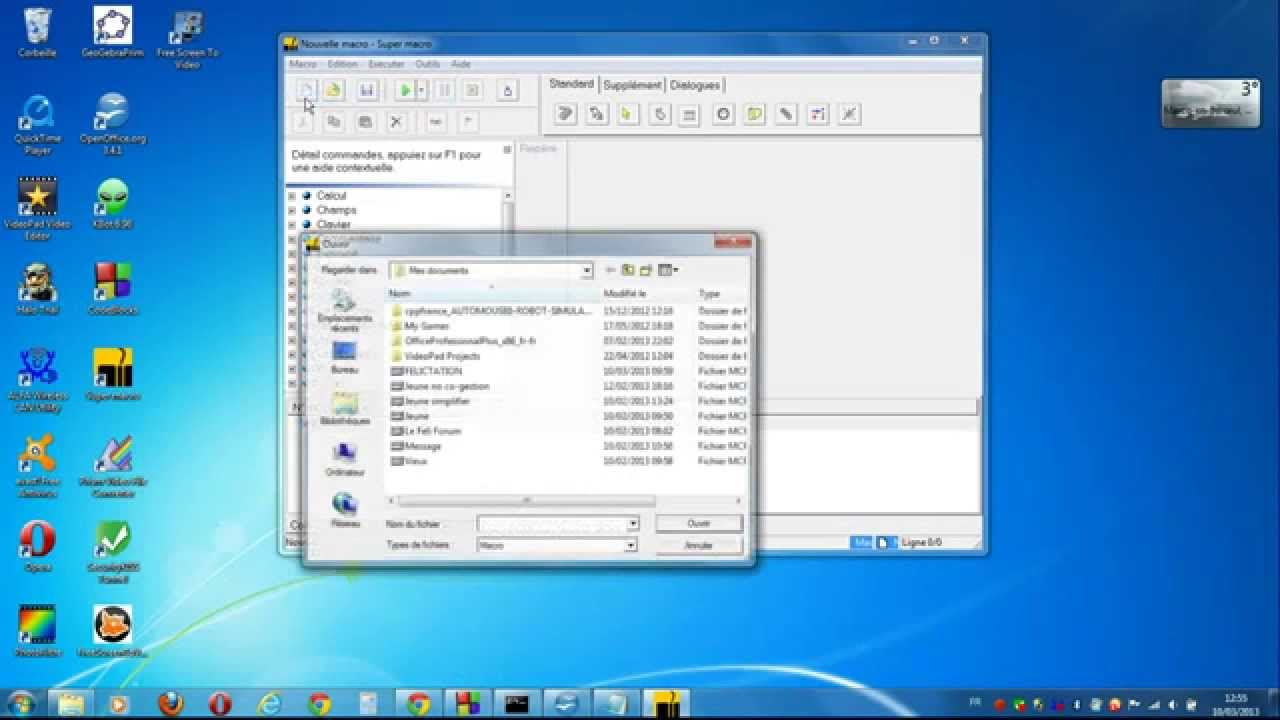Select the Message macro file
Image resolution: width=1280 pixels, height=720 pixels.
(x=423, y=446)
